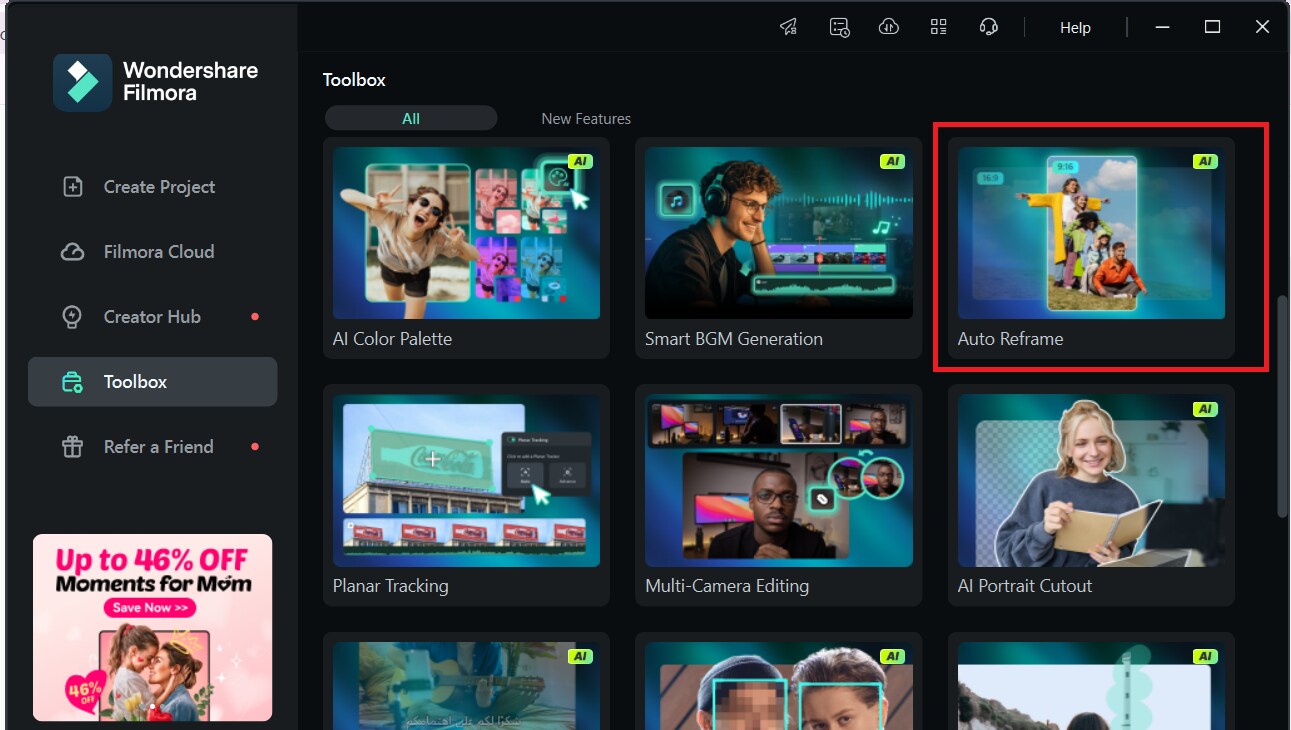
Task: Click the headset support icon
Action: pyautogui.click(x=989, y=27)
